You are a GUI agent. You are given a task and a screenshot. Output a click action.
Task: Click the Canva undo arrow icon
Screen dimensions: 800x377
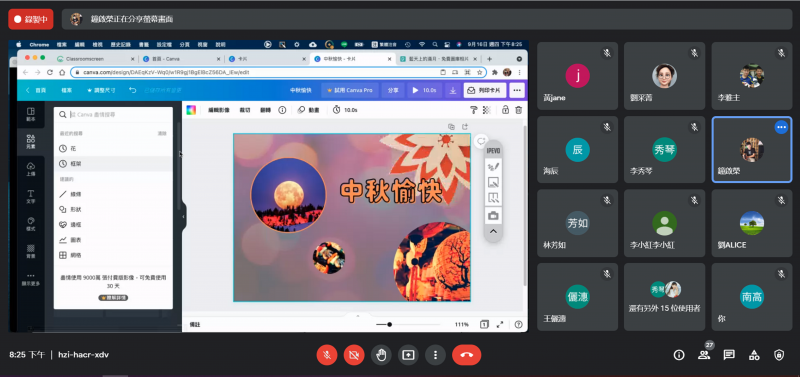(133, 90)
